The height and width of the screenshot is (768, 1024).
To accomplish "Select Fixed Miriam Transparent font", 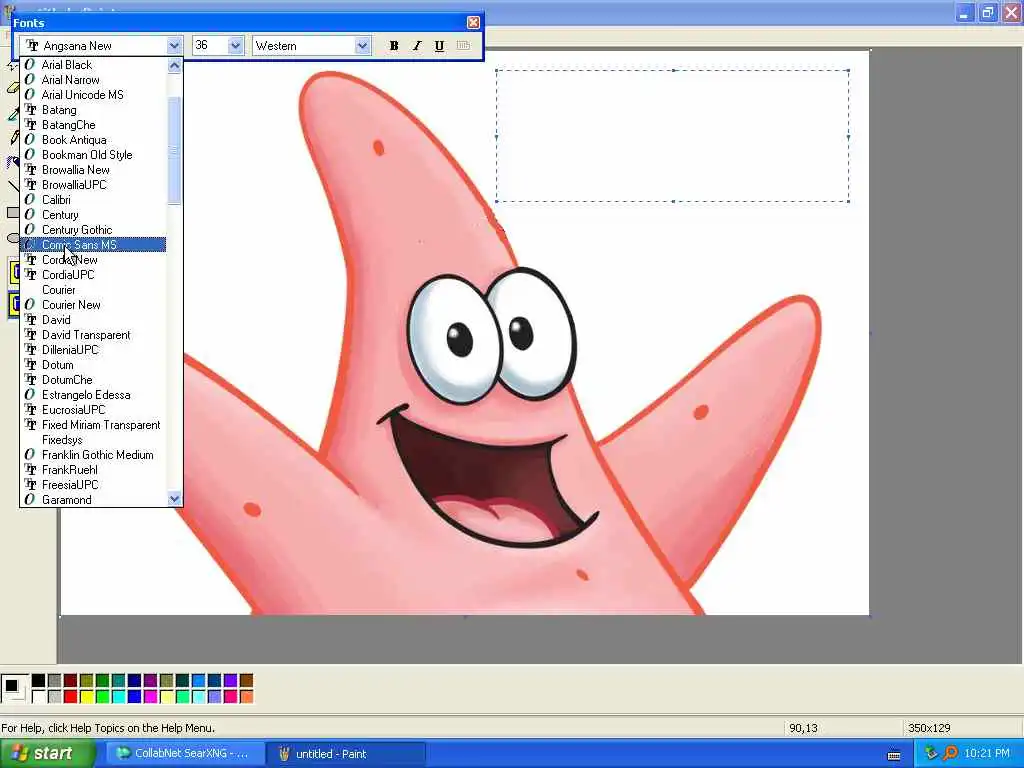I will click(93, 425).
